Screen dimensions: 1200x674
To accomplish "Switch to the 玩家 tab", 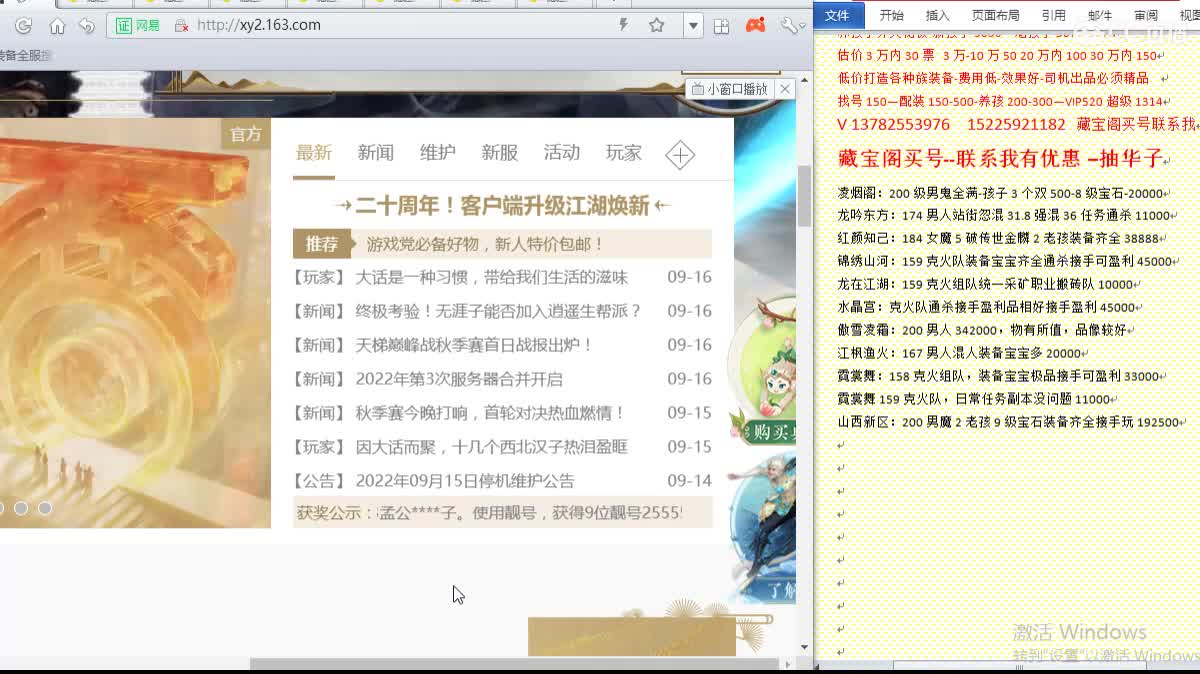I will tap(623, 152).
